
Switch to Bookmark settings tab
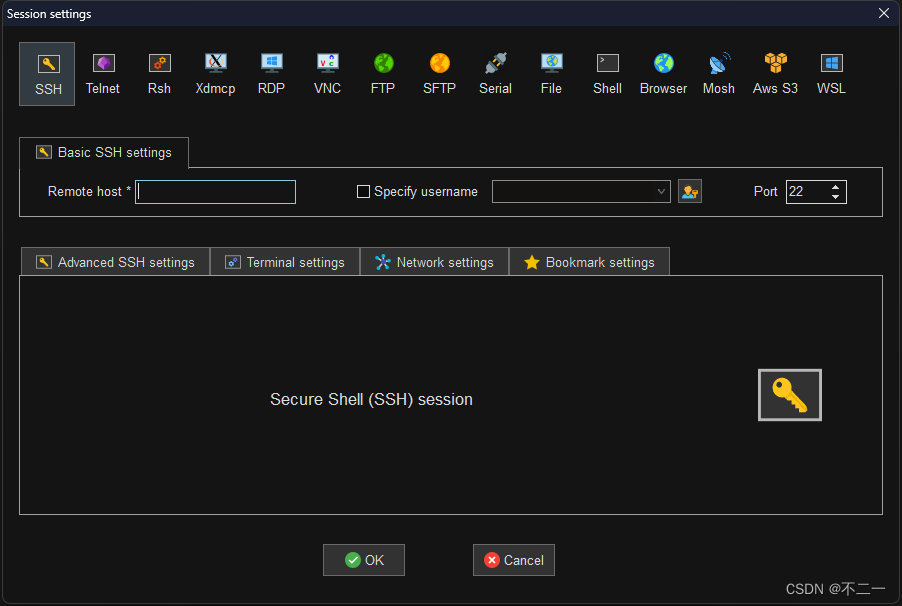589,261
